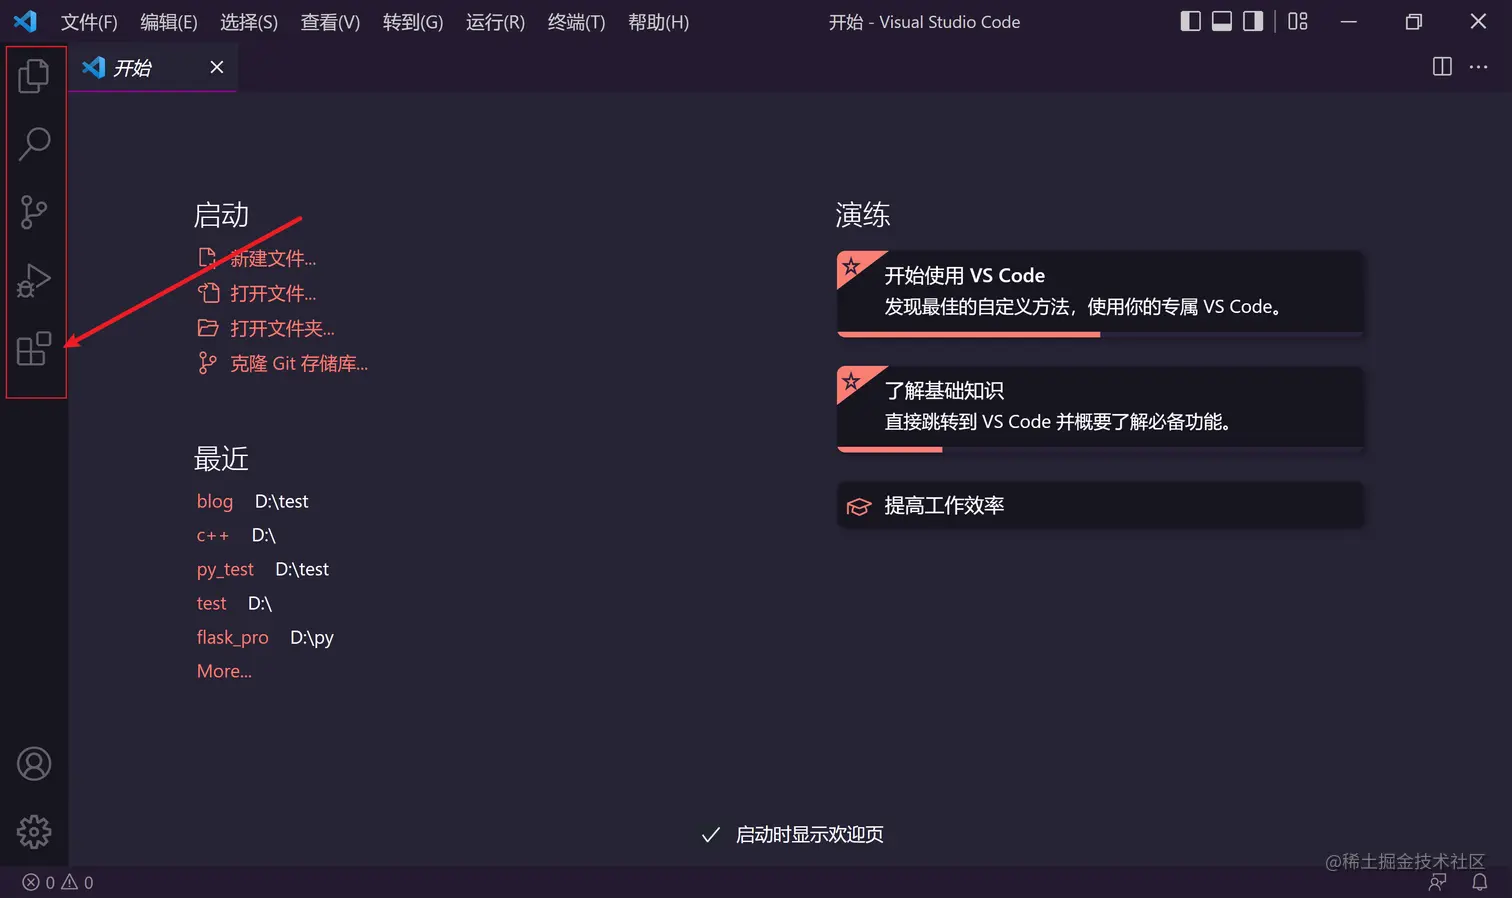Open the 选择(S) menu
The height and width of the screenshot is (898, 1512).
249,22
